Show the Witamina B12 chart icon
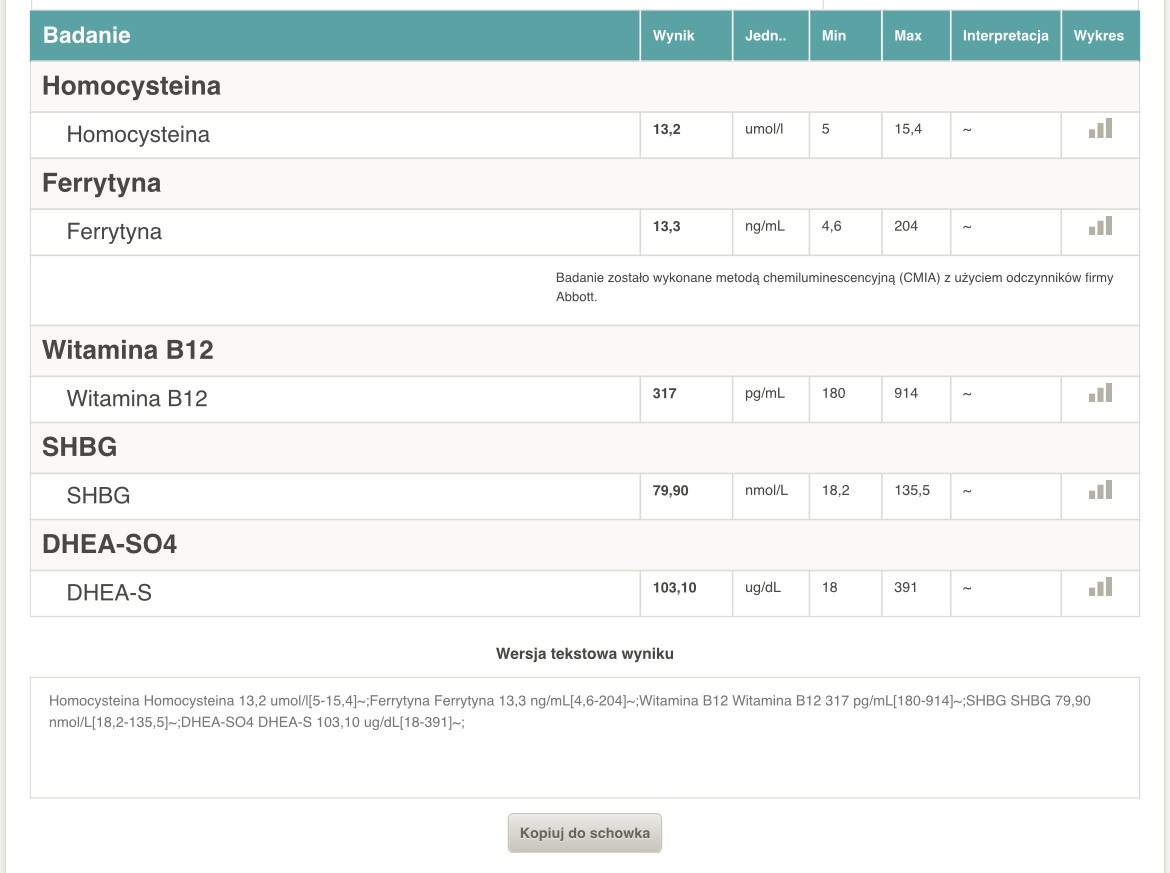The height and width of the screenshot is (873, 1170). (1100, 393)
